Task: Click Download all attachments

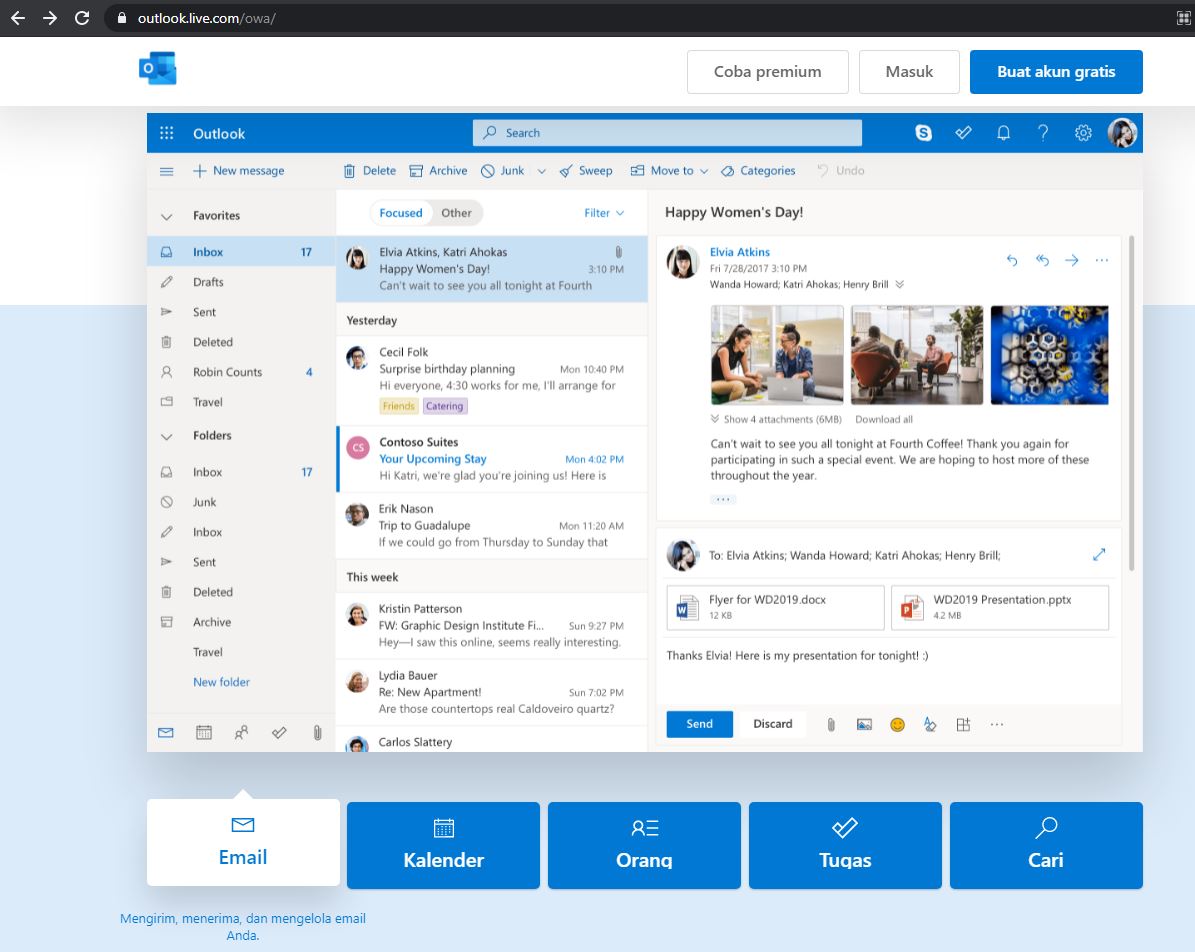Action: (x=883, y=419)
